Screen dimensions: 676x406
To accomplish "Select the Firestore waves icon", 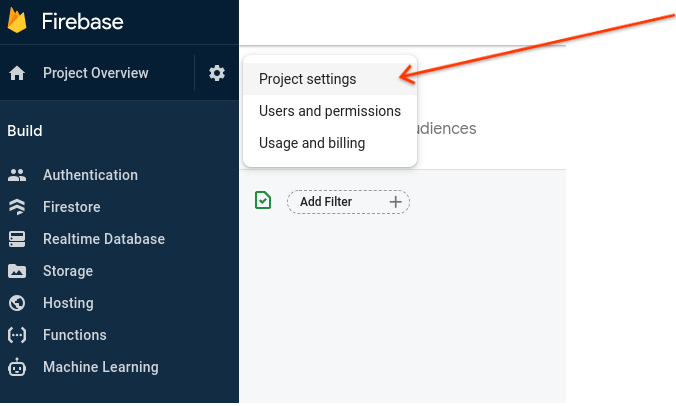I will (x=17, y=207).
